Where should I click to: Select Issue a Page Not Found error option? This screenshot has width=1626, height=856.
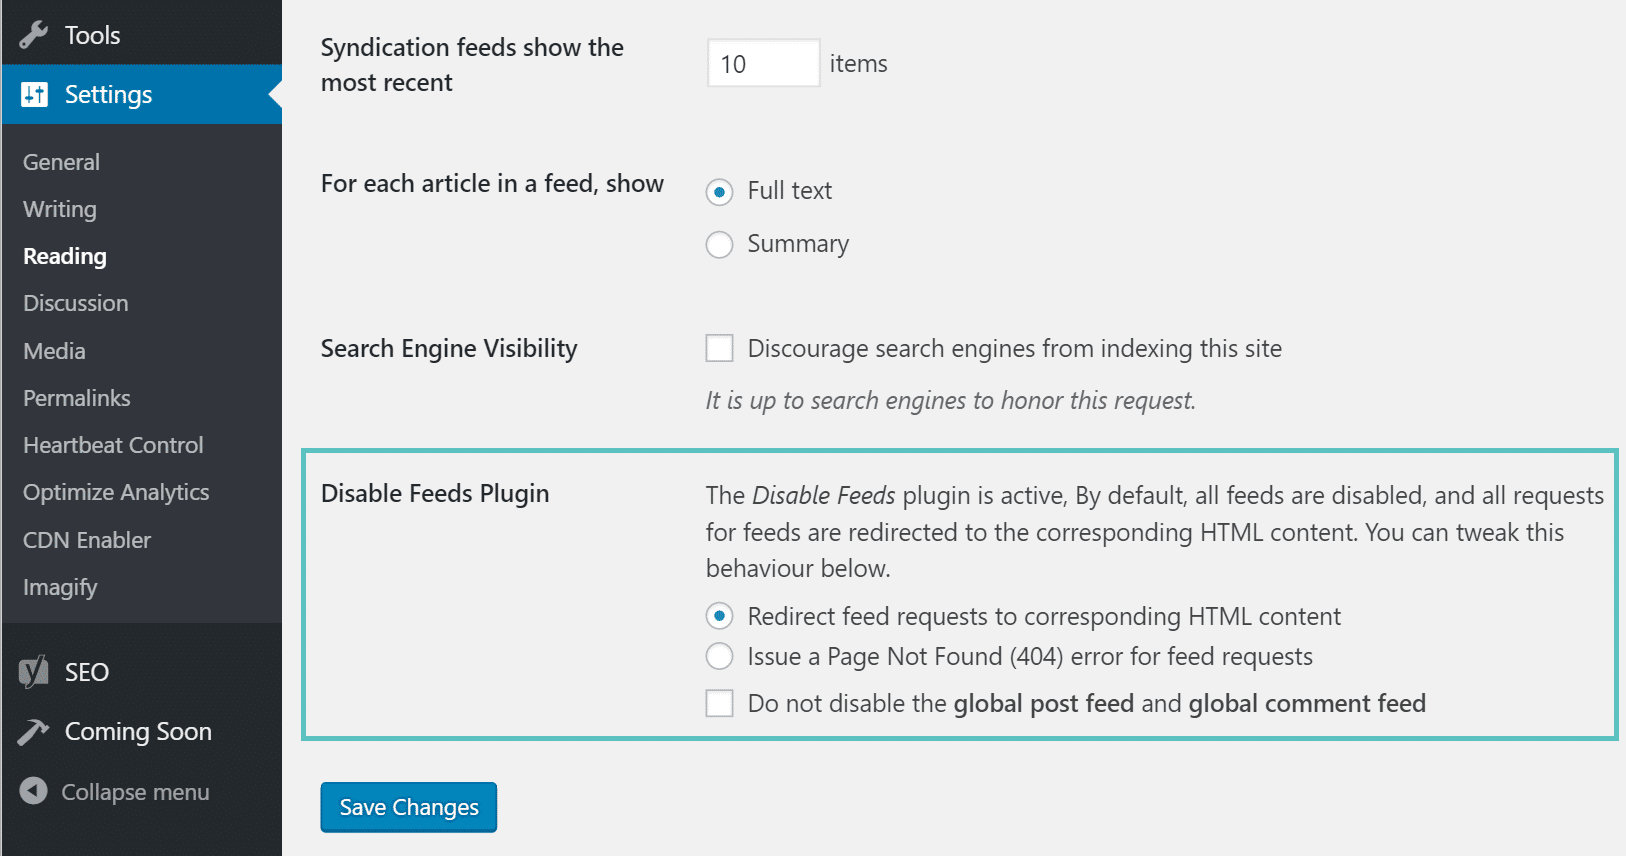coord(719,657)
